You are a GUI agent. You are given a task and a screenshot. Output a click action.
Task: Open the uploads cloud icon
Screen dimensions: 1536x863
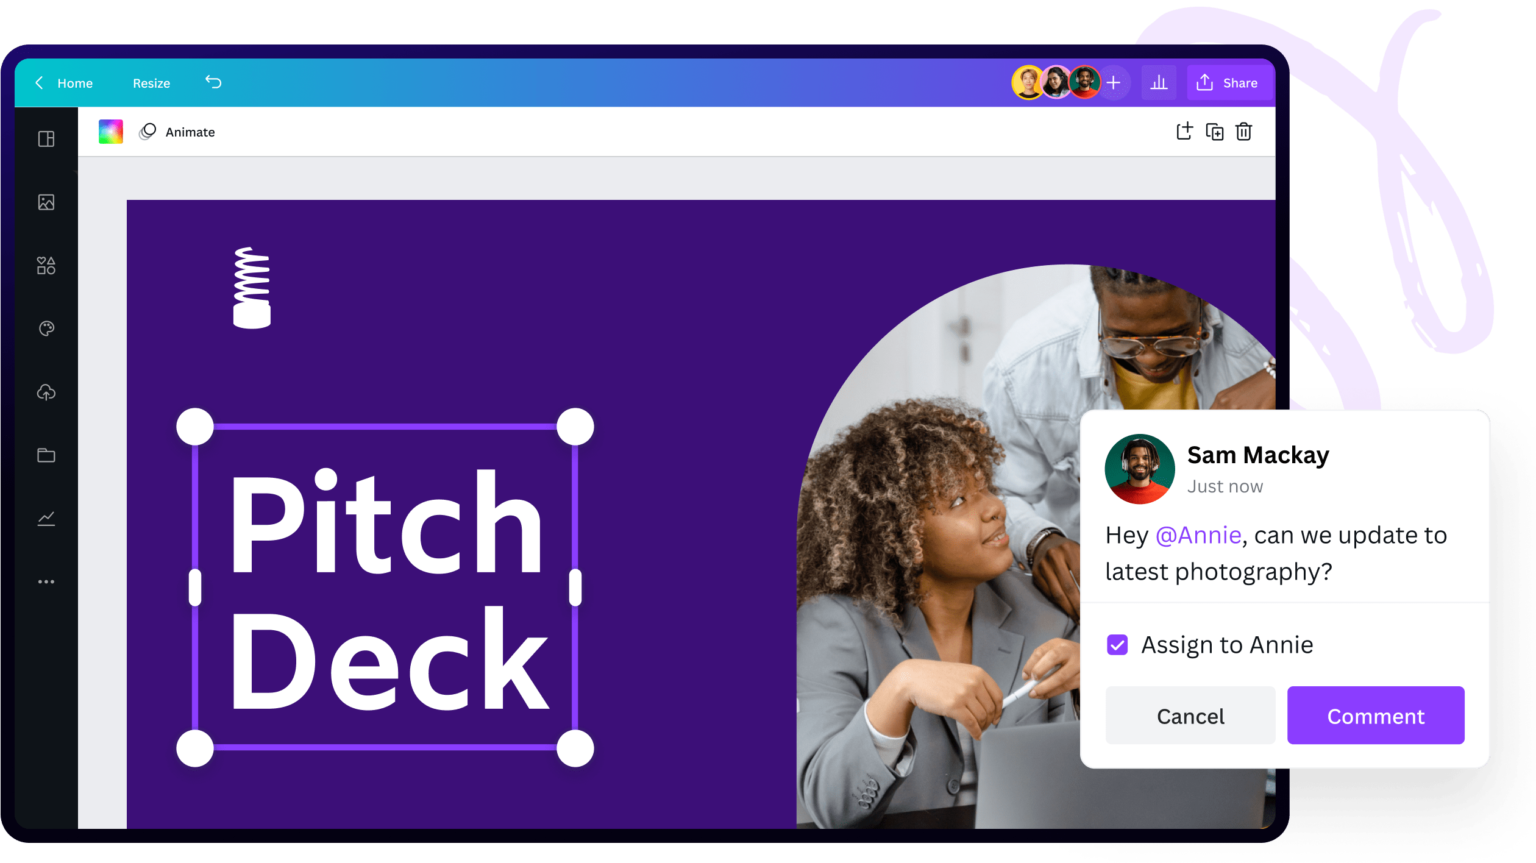click(x=46, y=392)
